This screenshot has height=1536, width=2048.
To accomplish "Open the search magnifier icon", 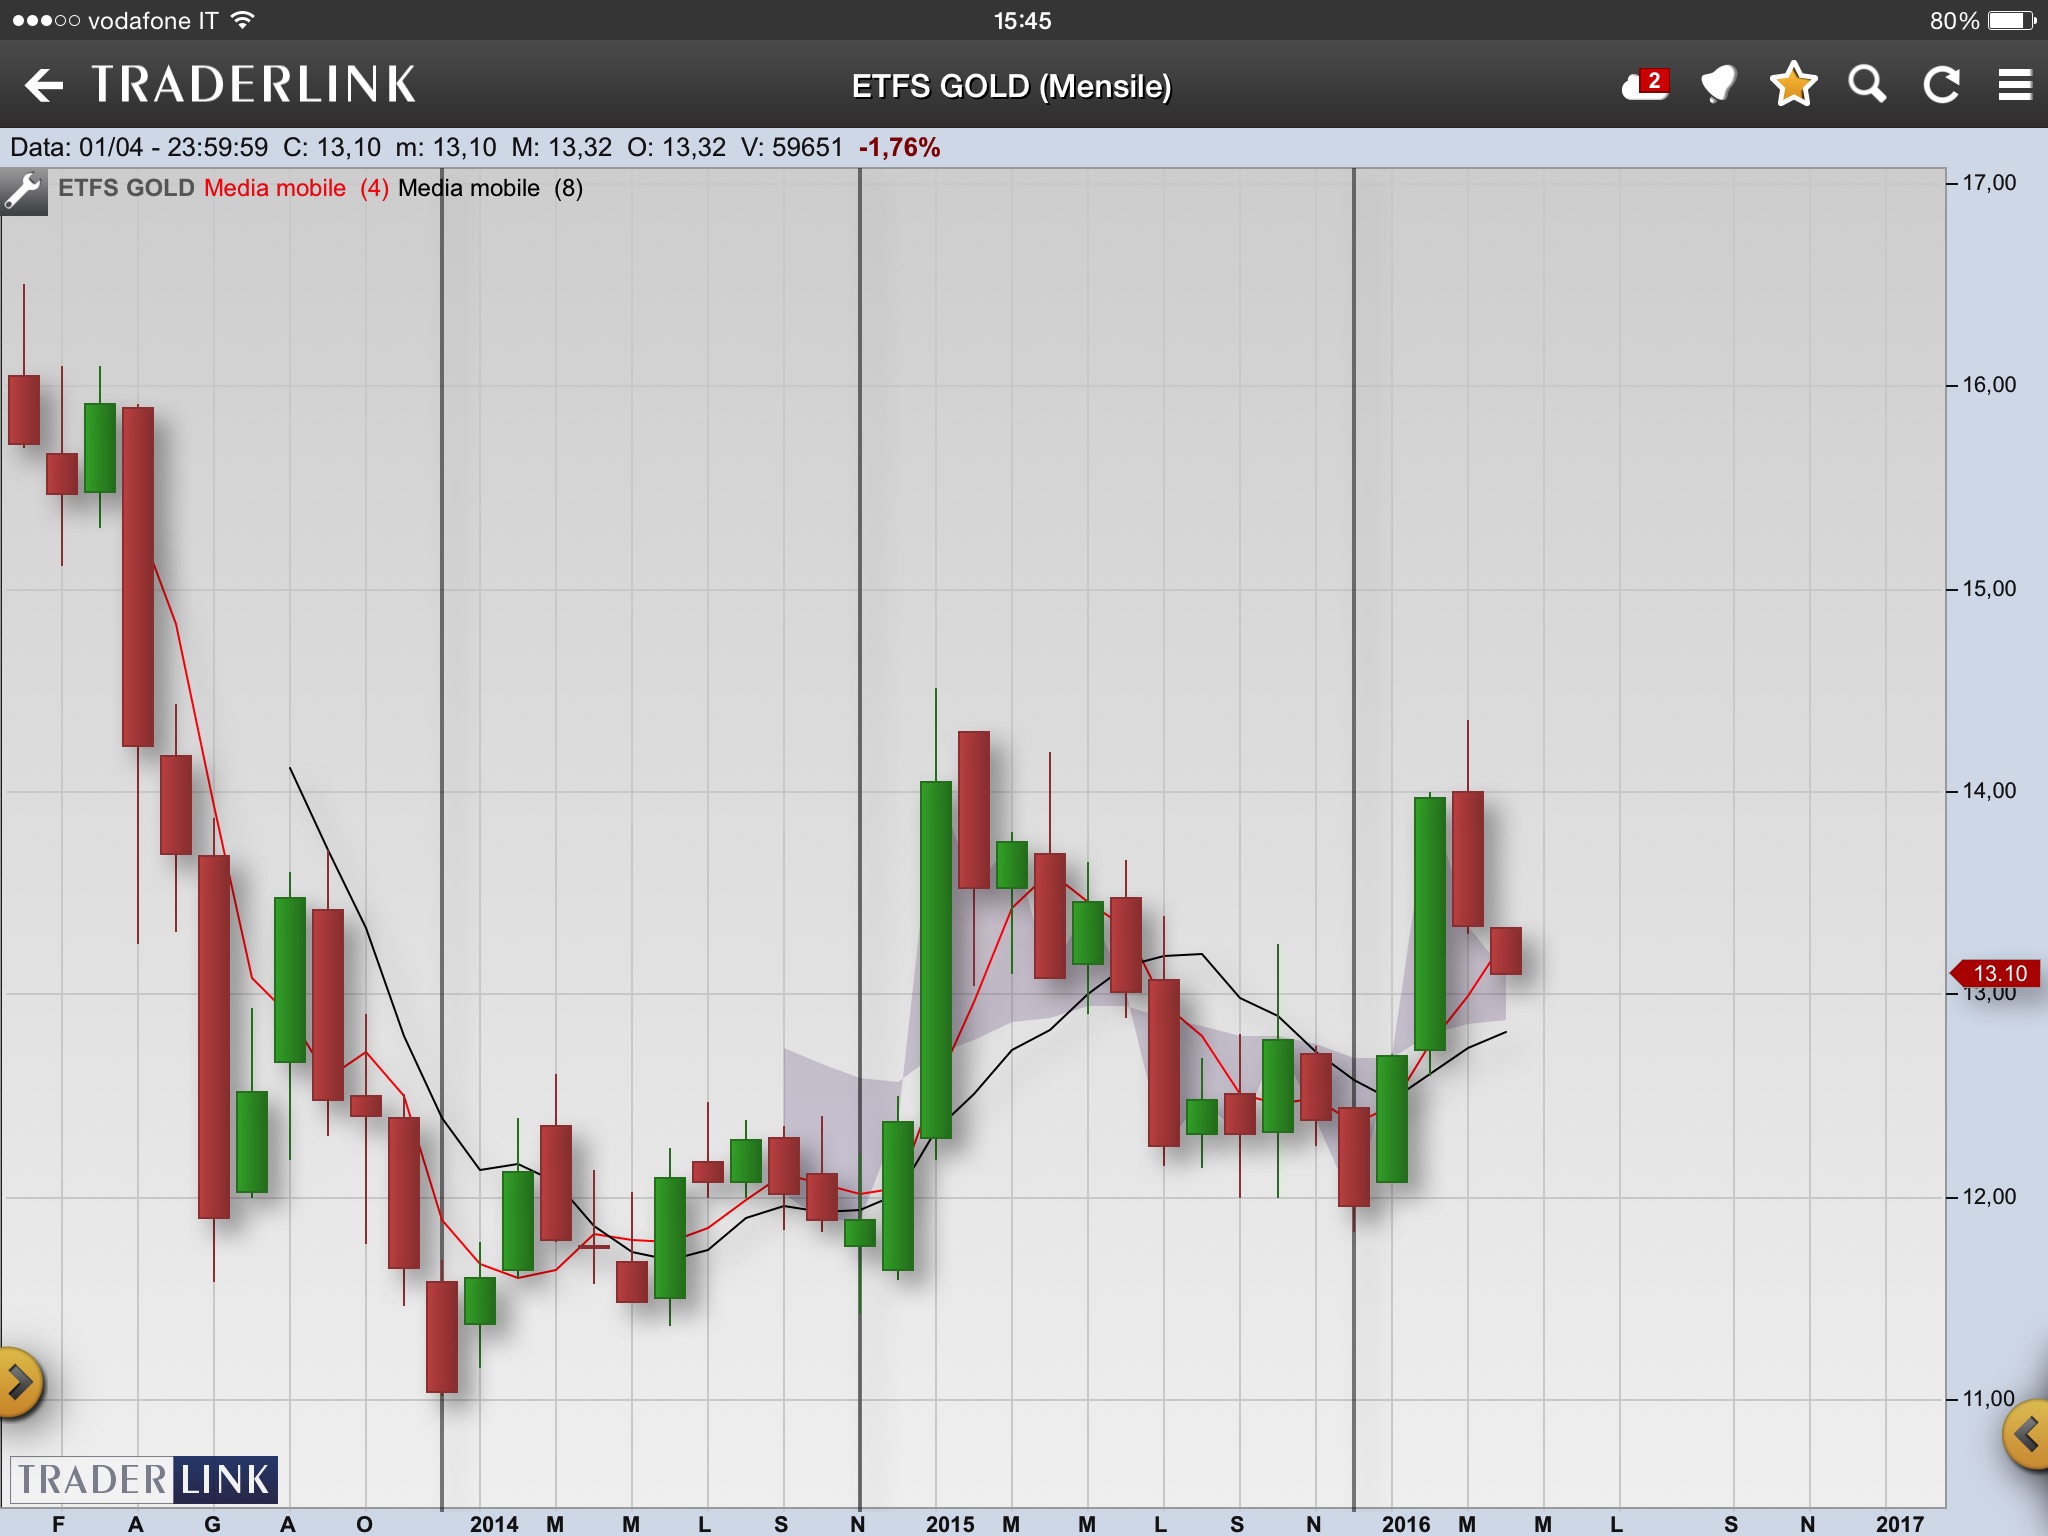I will [x=1867, y=85].
